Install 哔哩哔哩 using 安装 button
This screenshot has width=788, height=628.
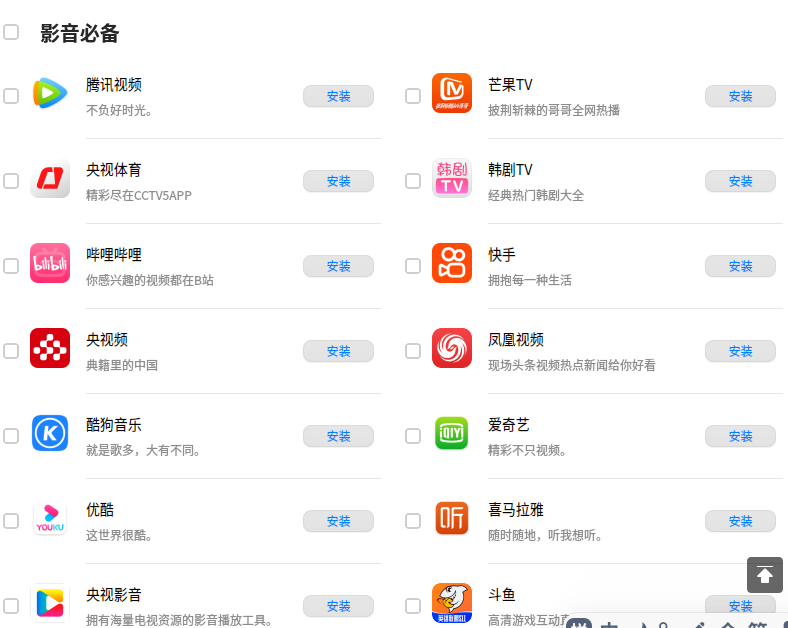pyautogui.click(x=338, y=266)
